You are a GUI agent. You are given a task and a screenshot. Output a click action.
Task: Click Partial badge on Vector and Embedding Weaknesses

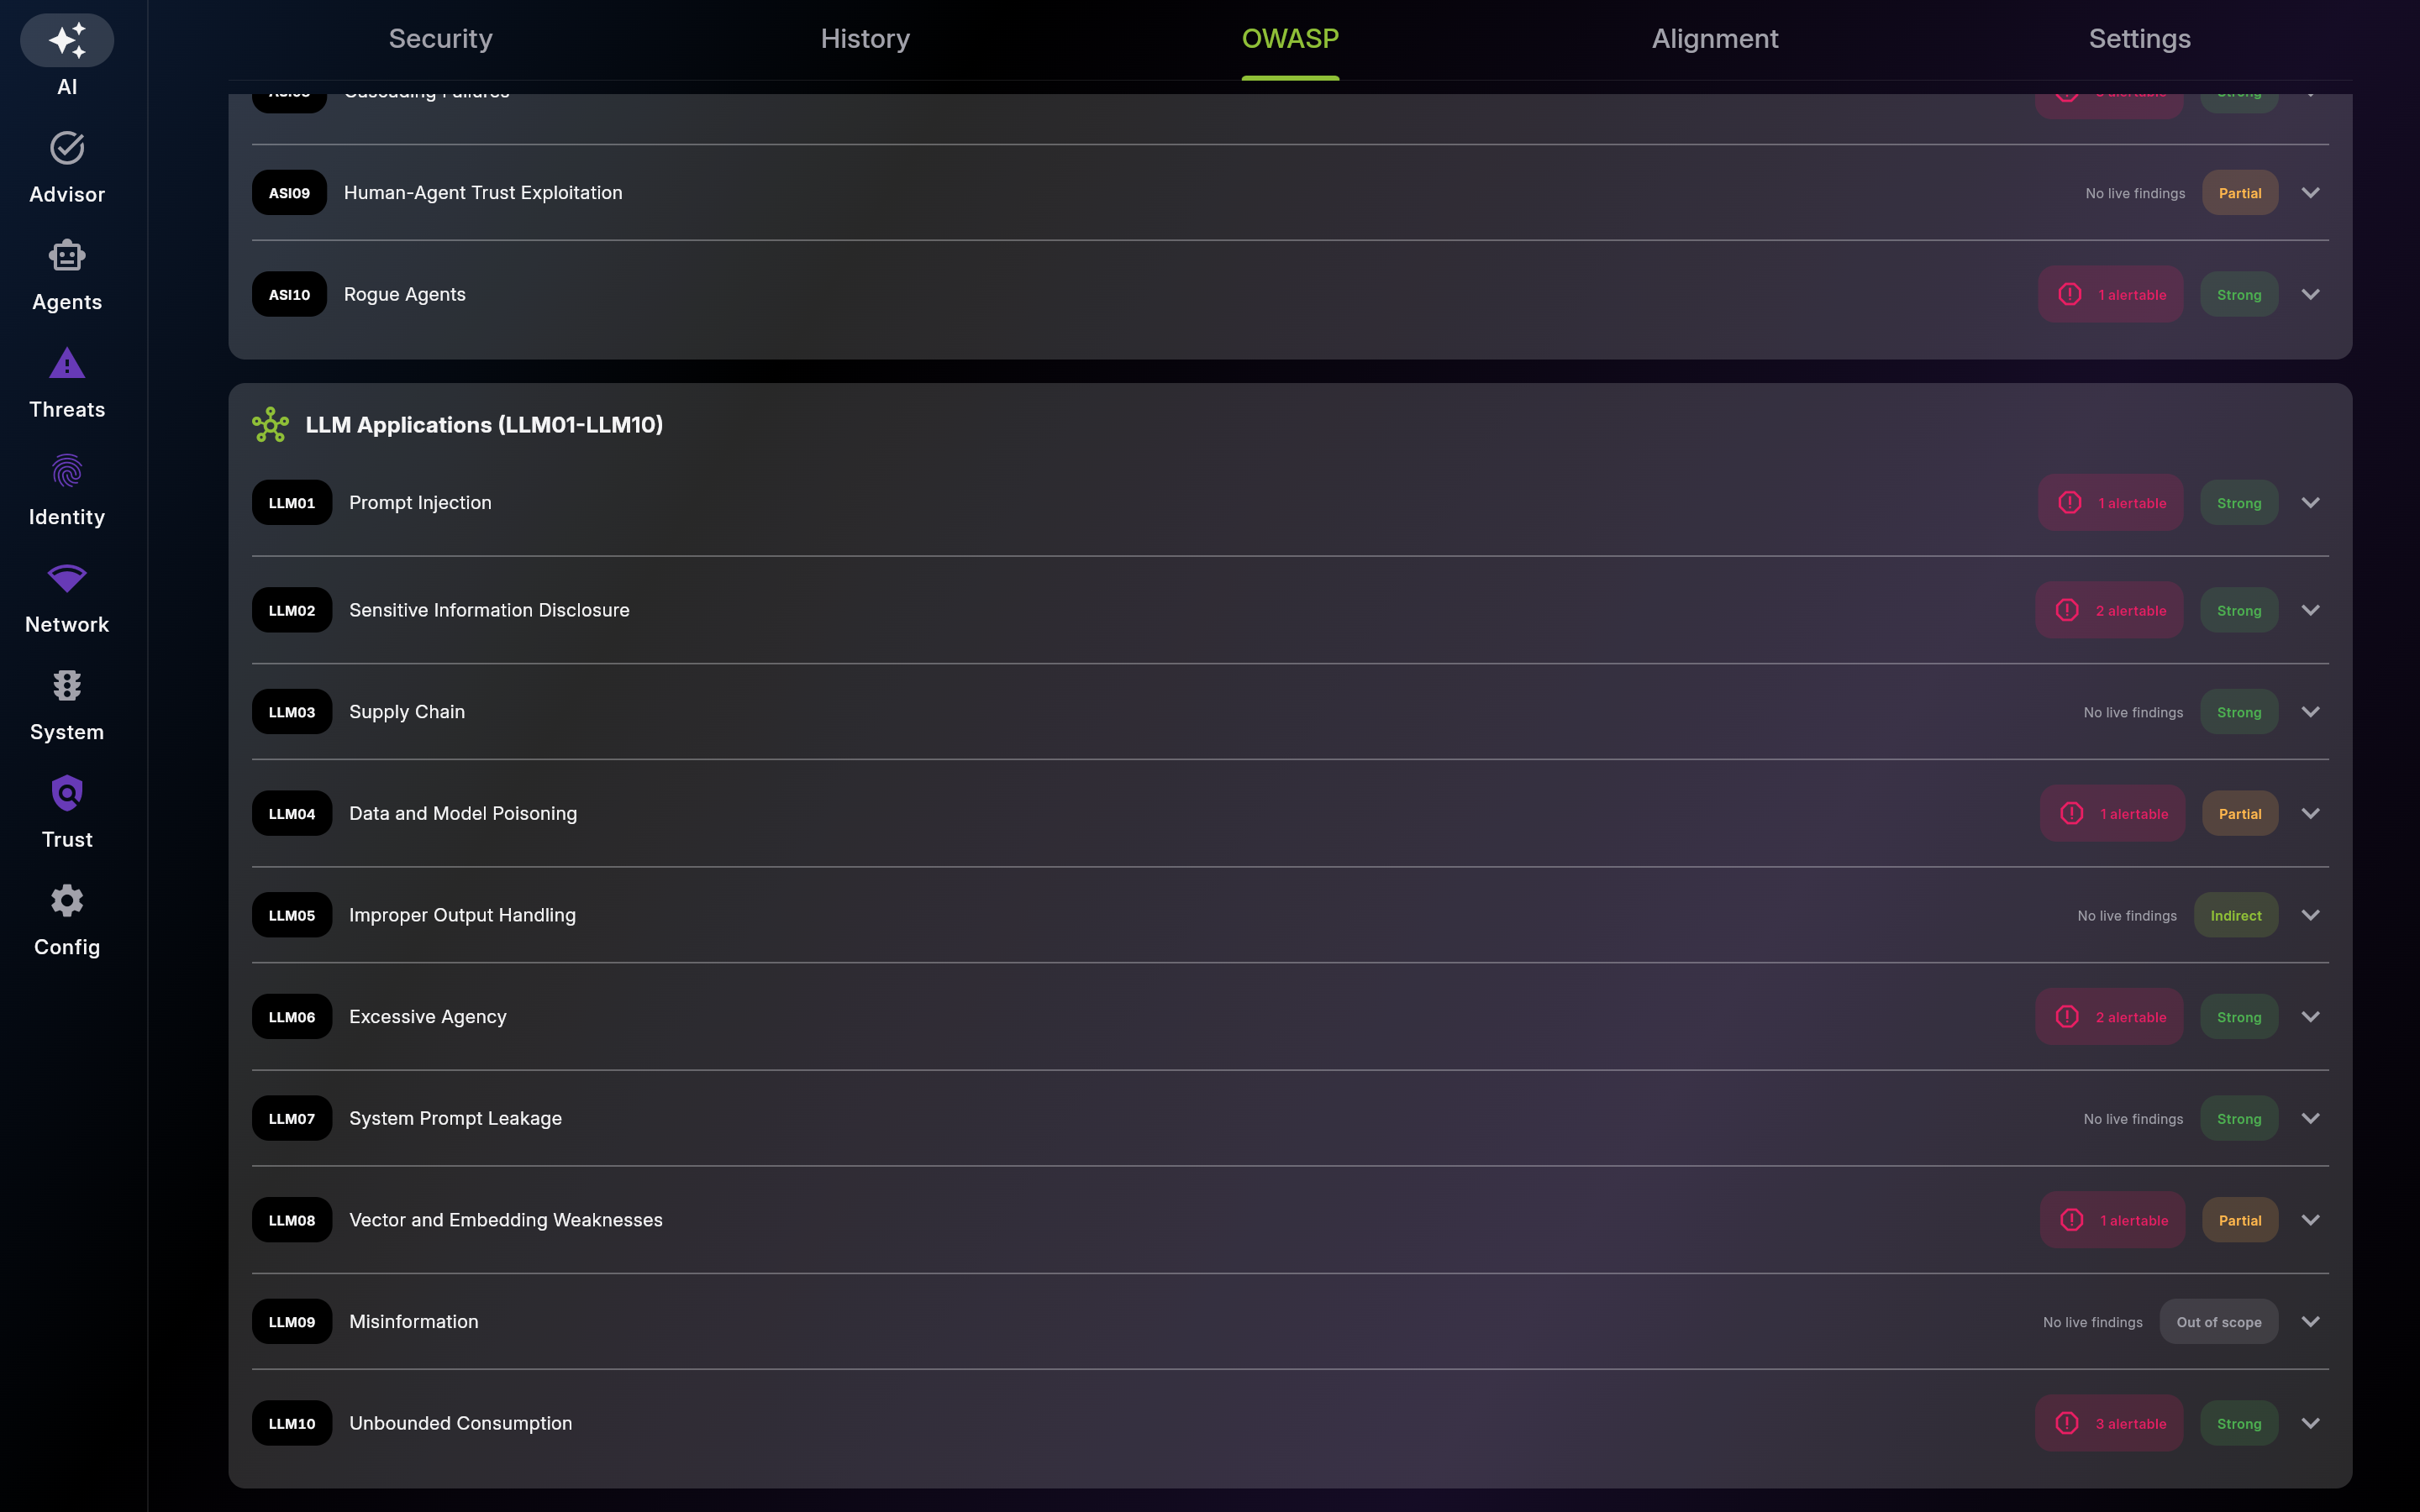[2240, 1220]
